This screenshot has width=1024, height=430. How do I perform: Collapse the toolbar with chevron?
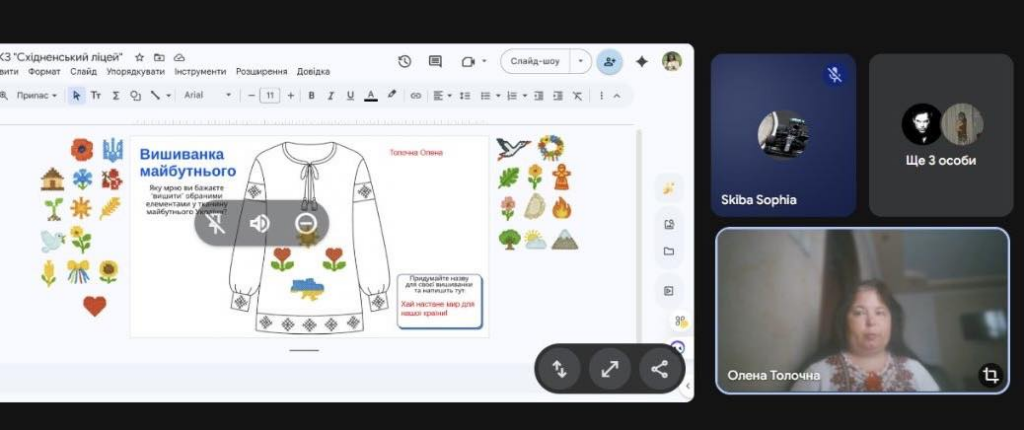click(616, 95)
